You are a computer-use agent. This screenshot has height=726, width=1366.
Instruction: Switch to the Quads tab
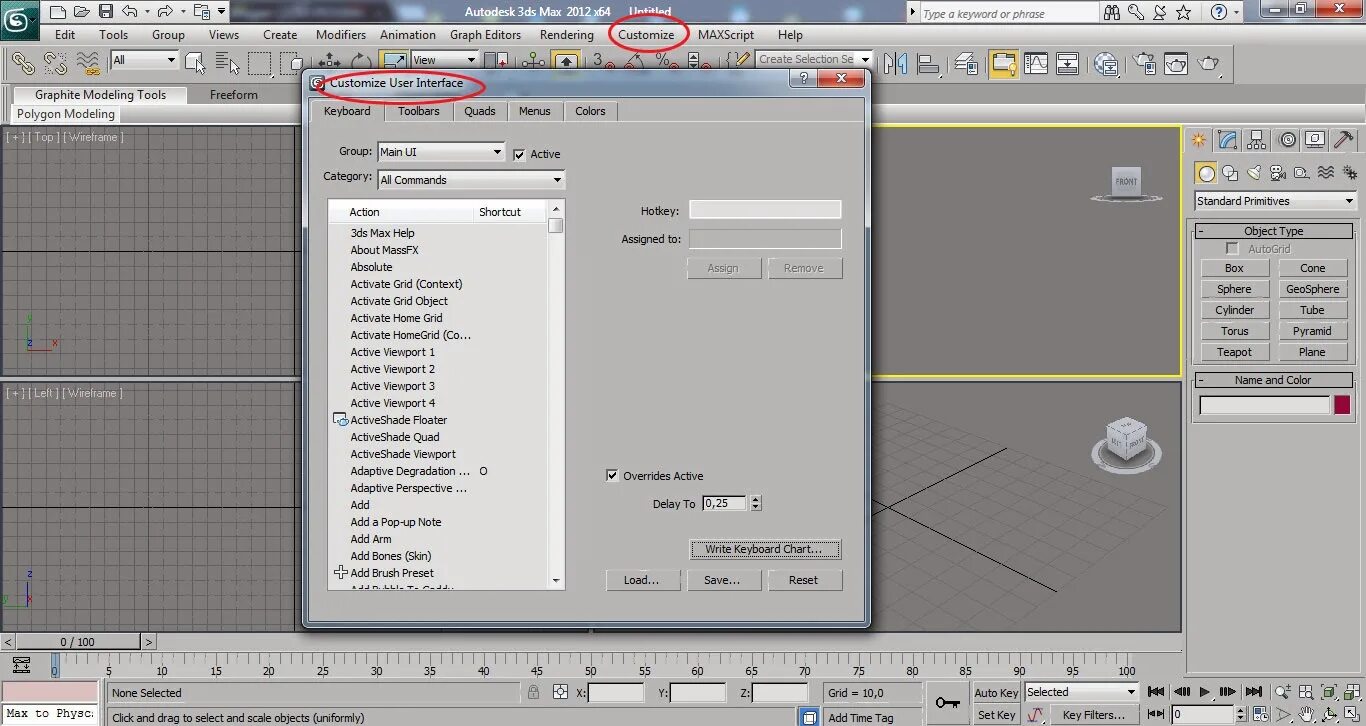point(480,111)
